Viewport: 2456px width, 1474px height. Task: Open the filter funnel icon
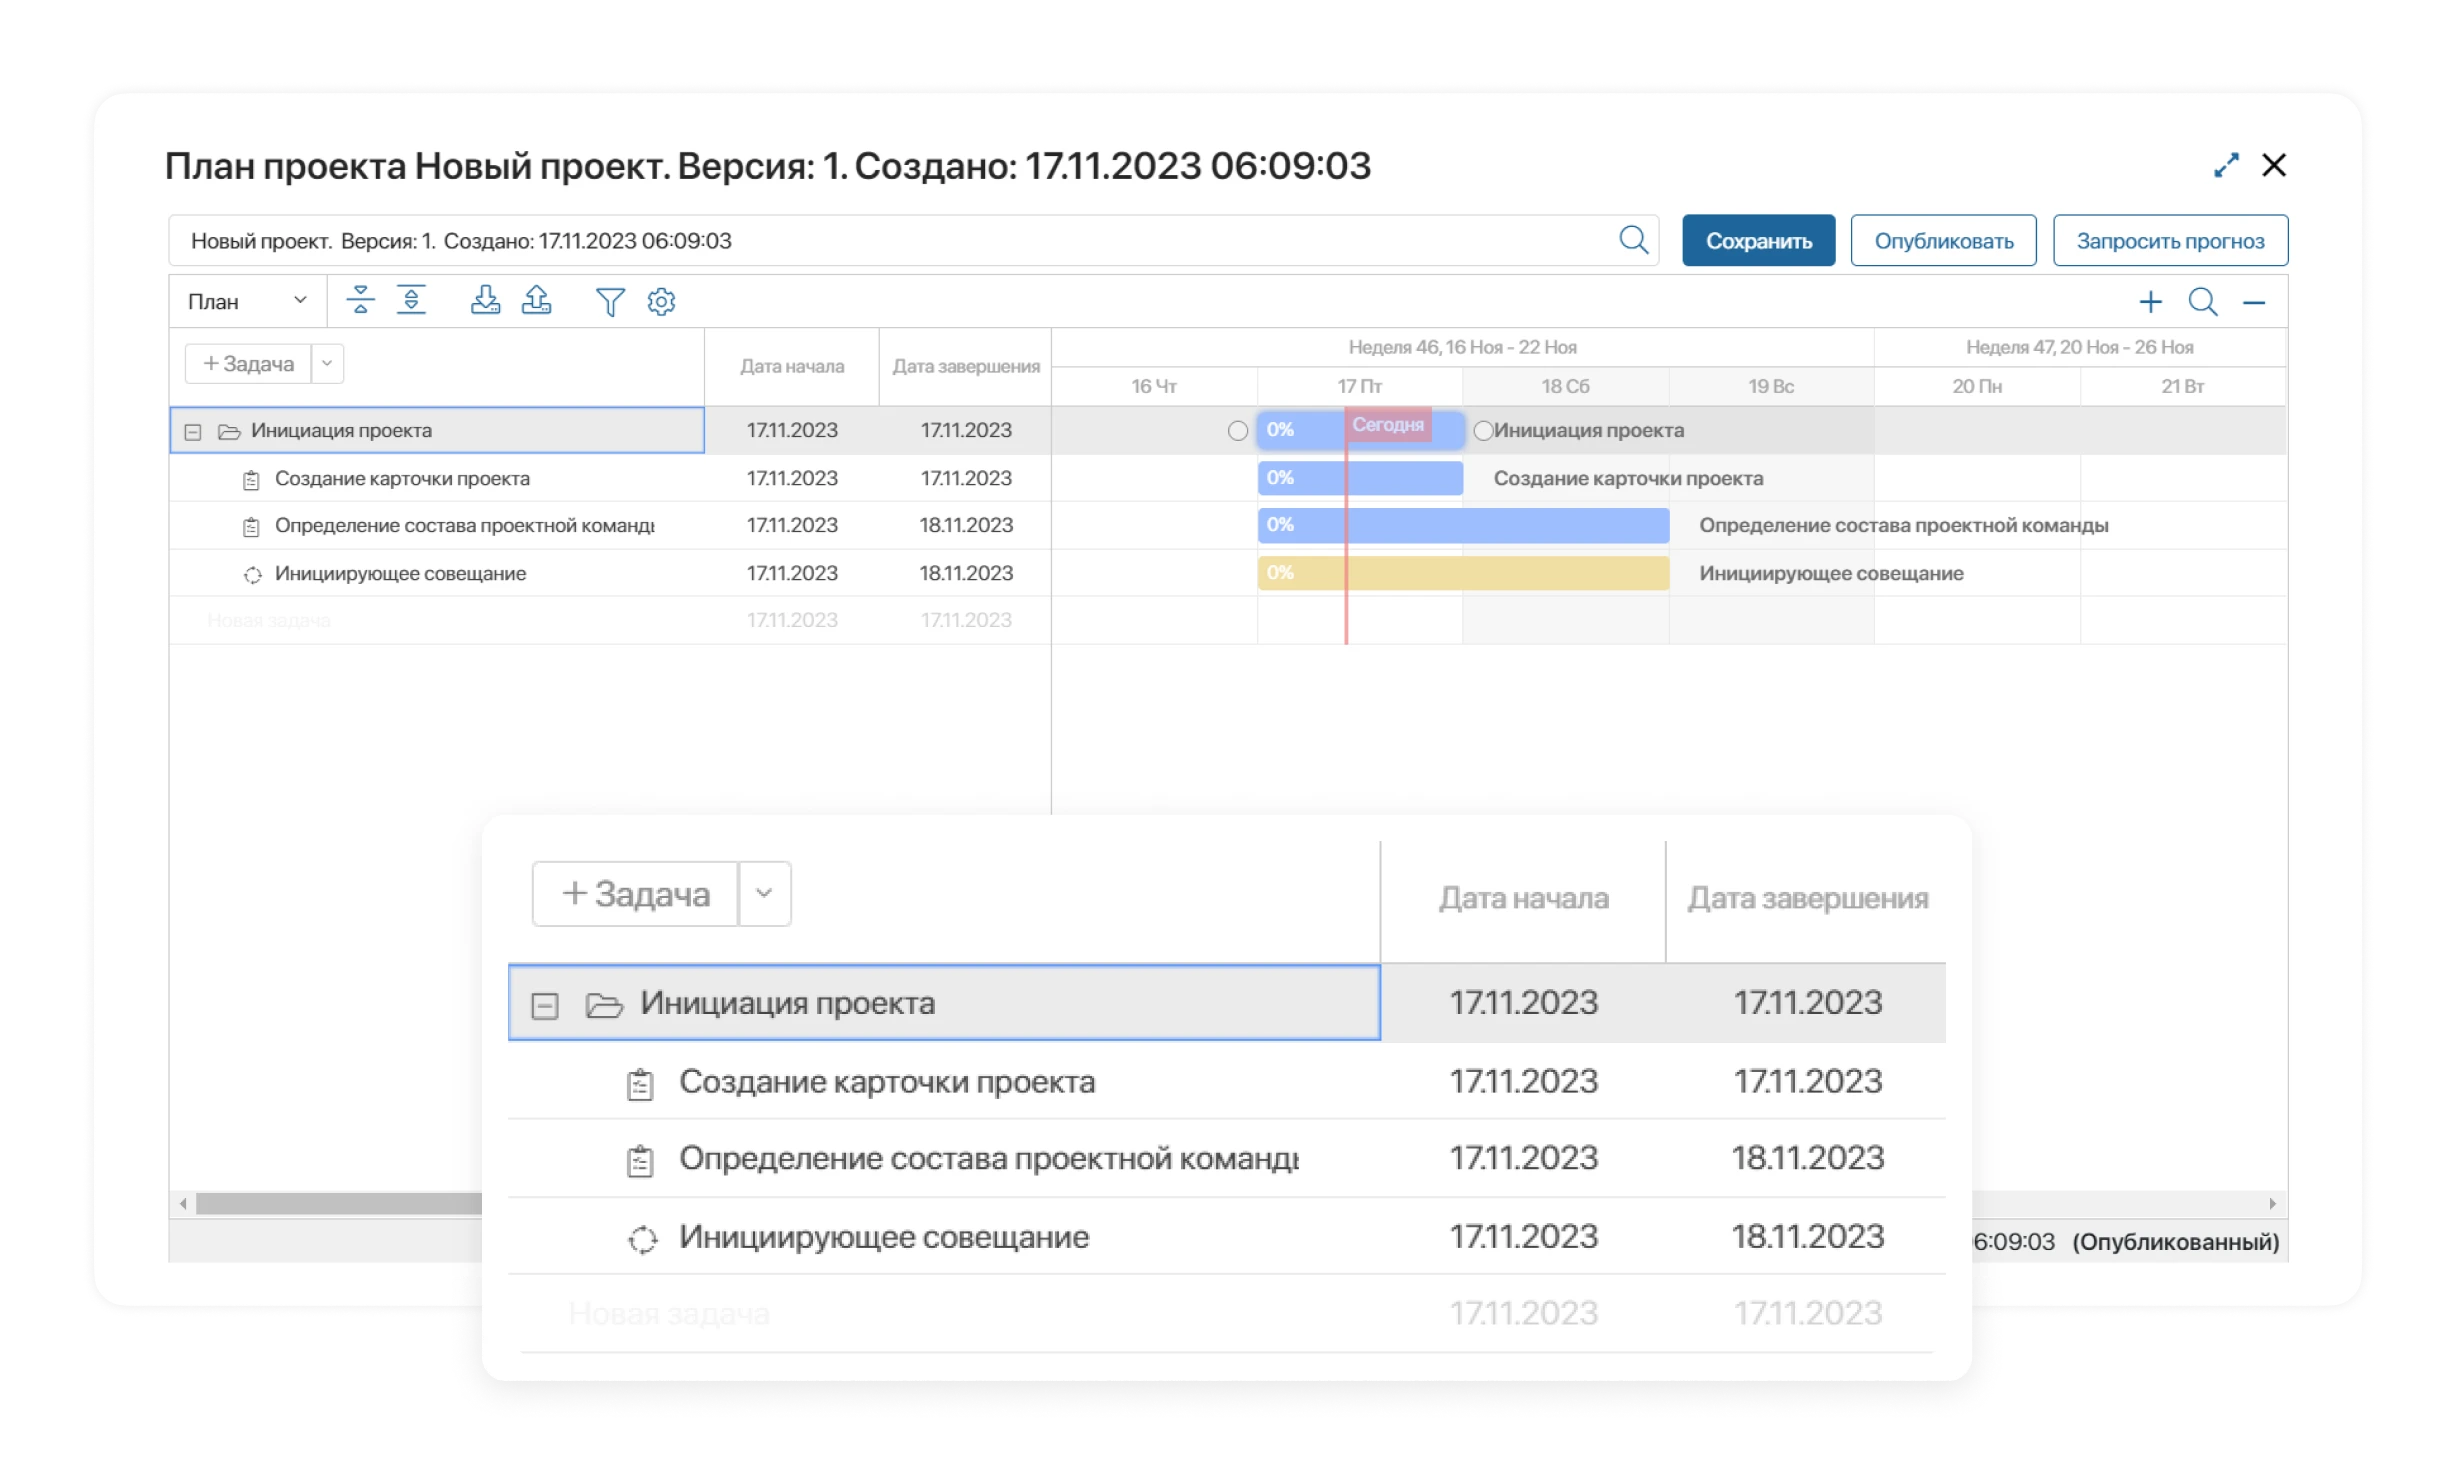[609, 301]
